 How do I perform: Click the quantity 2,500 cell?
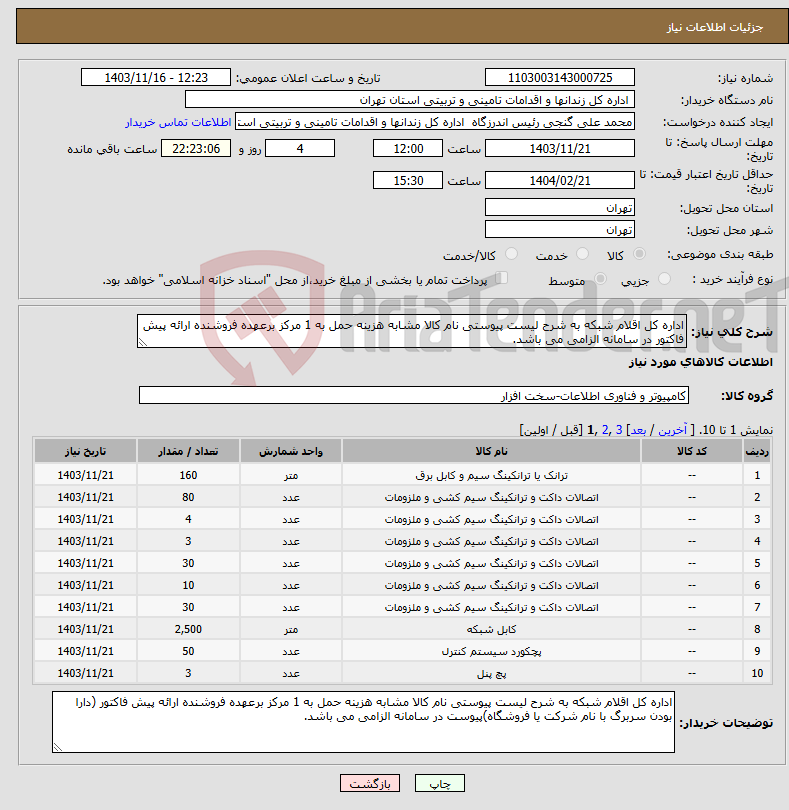click(188, 629)
